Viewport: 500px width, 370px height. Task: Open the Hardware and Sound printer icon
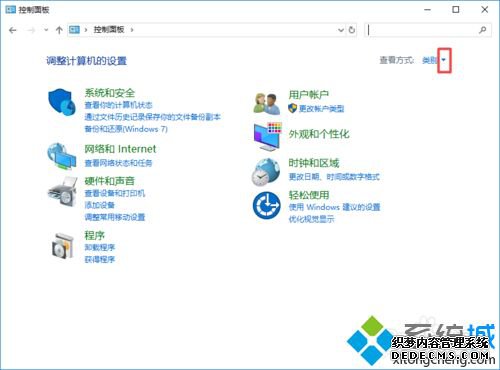[63, 192]
